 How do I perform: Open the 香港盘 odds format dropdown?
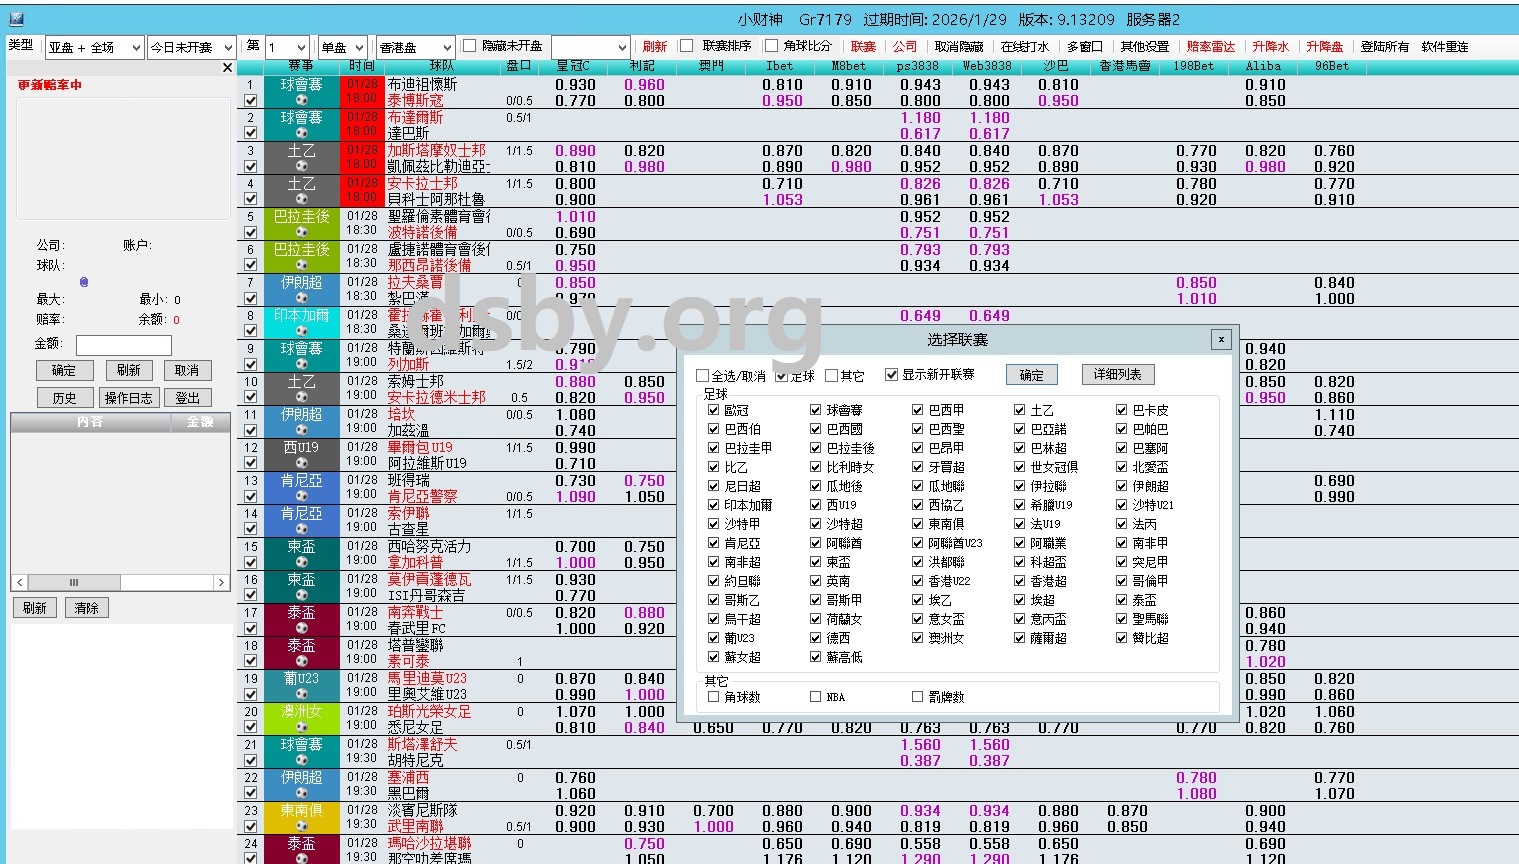416,47
